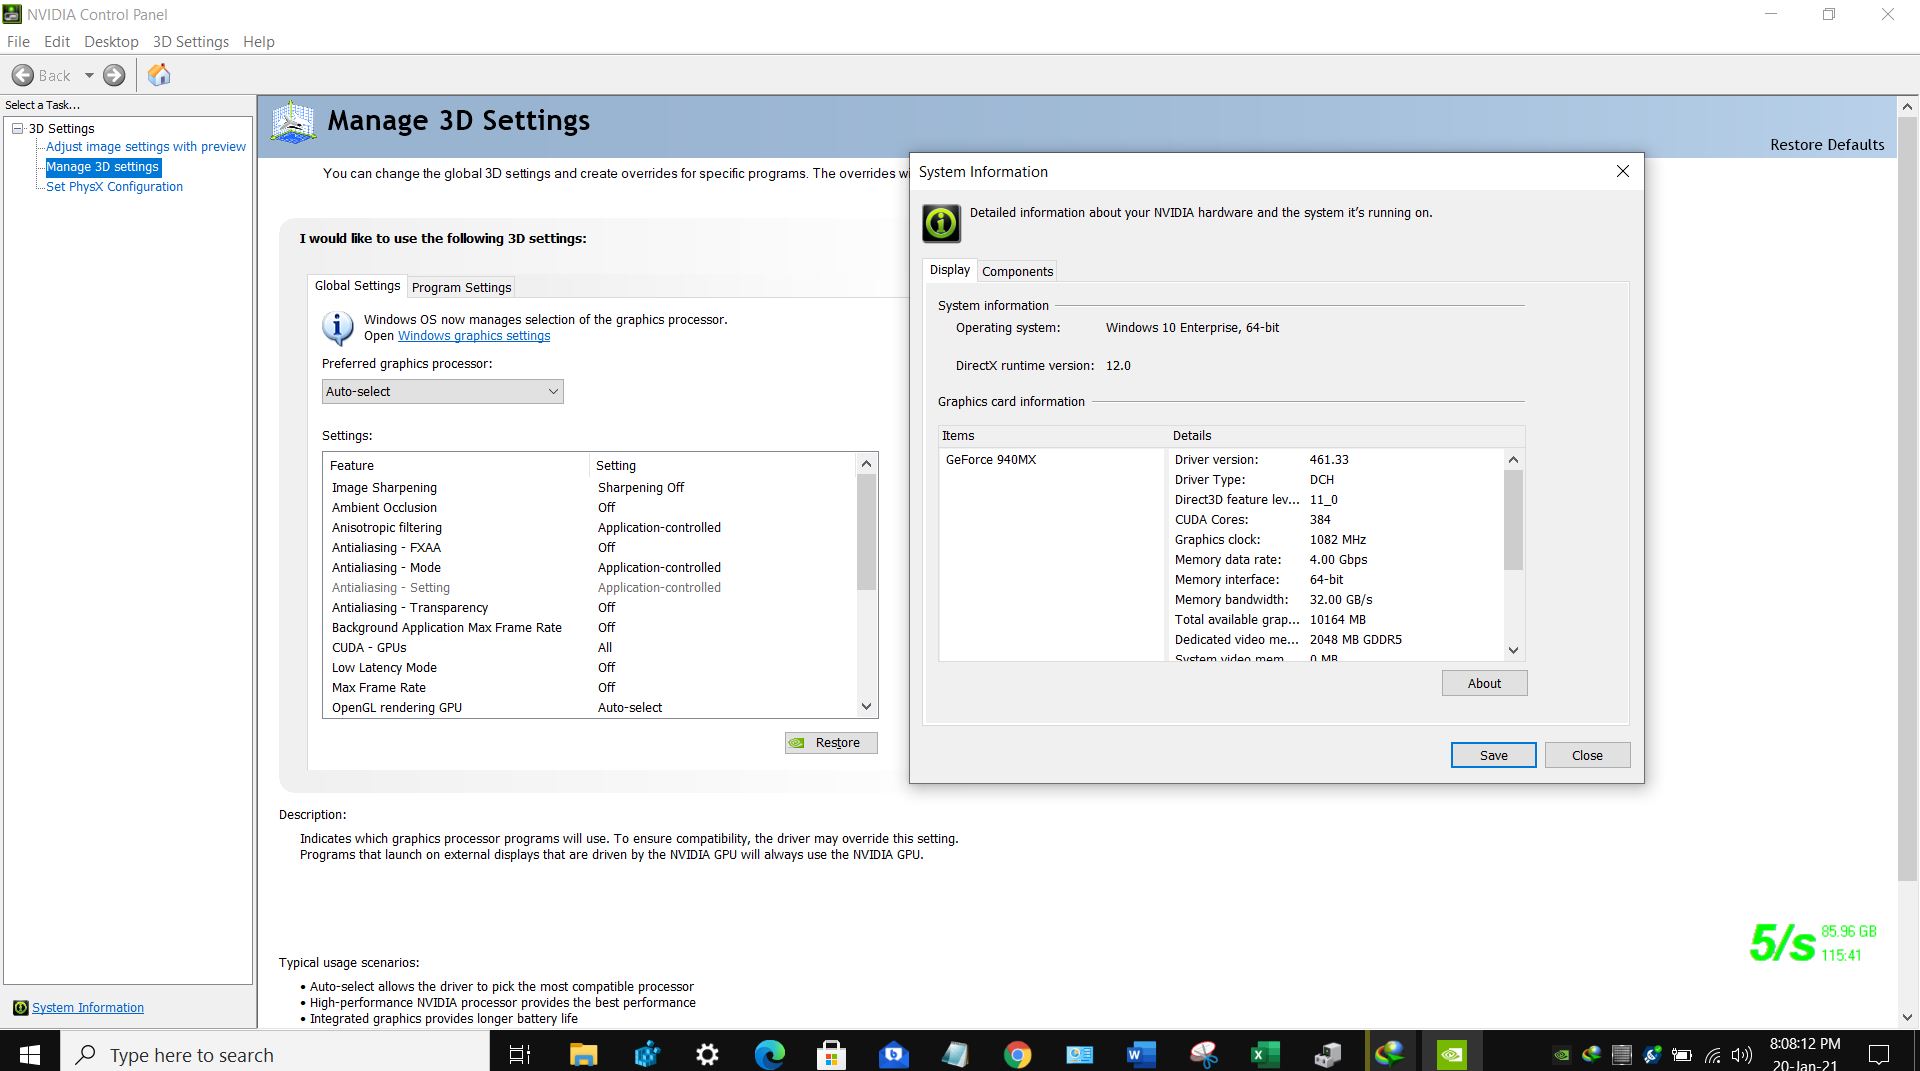This screenshot has height=1071, width=1920.
Task: Open File Explorer from the taskbar
Action: [583, 1054]
